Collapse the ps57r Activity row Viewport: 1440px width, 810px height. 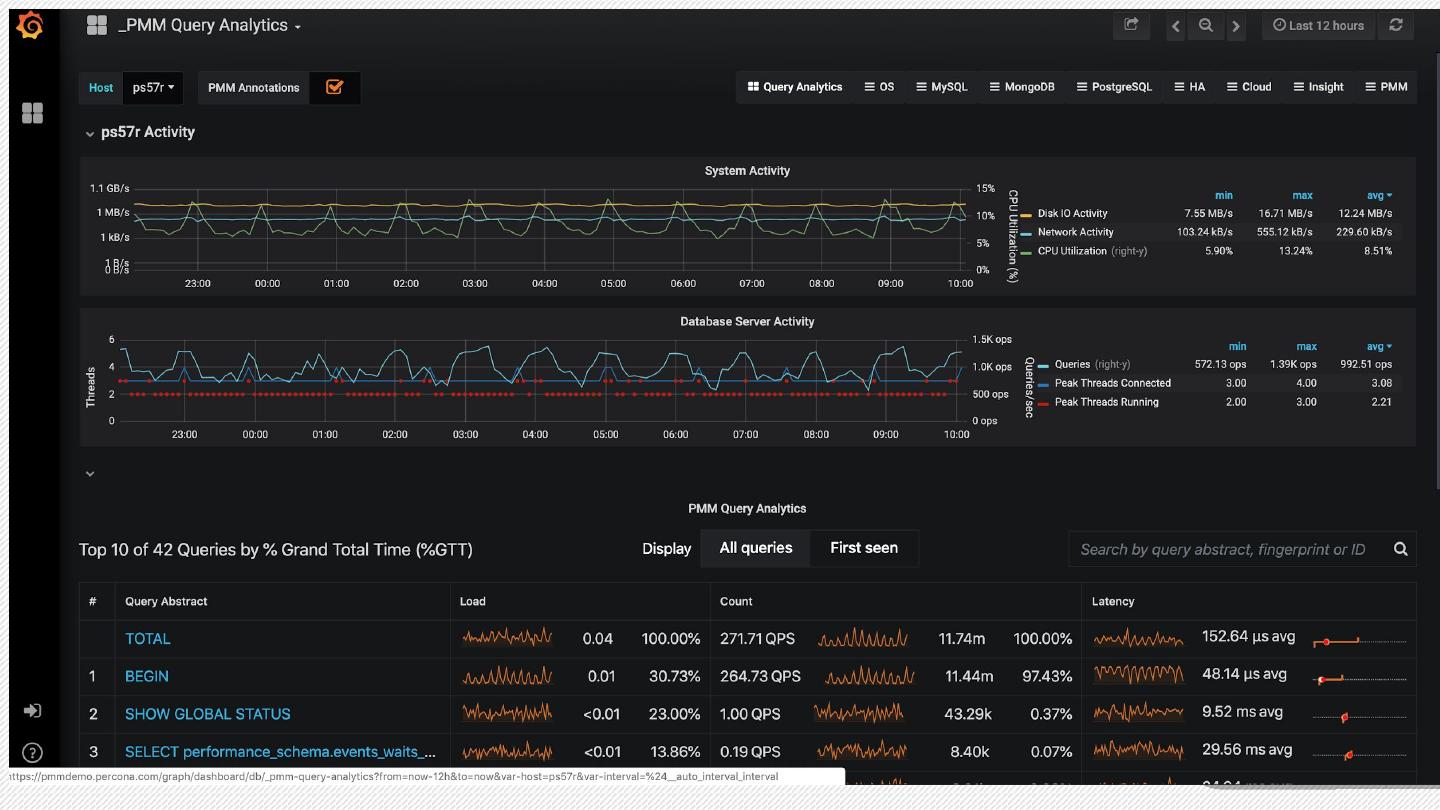tap(90, 133)
